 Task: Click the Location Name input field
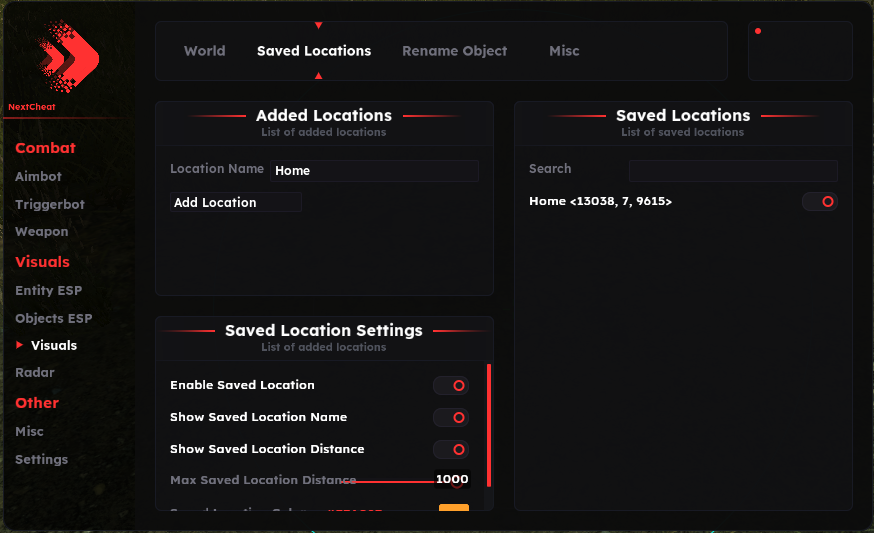[x=374, y=171]
